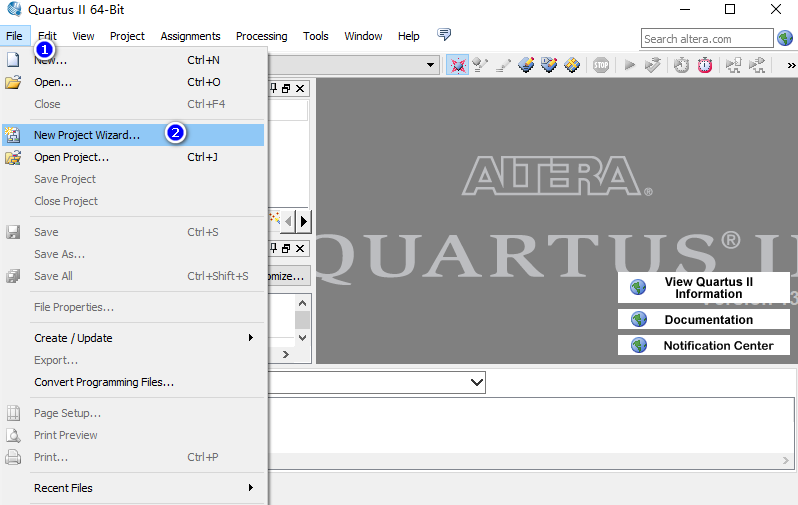Open the Tools menu
The image size is (798, 505).
pyautogui.click(x=316, y=36)
